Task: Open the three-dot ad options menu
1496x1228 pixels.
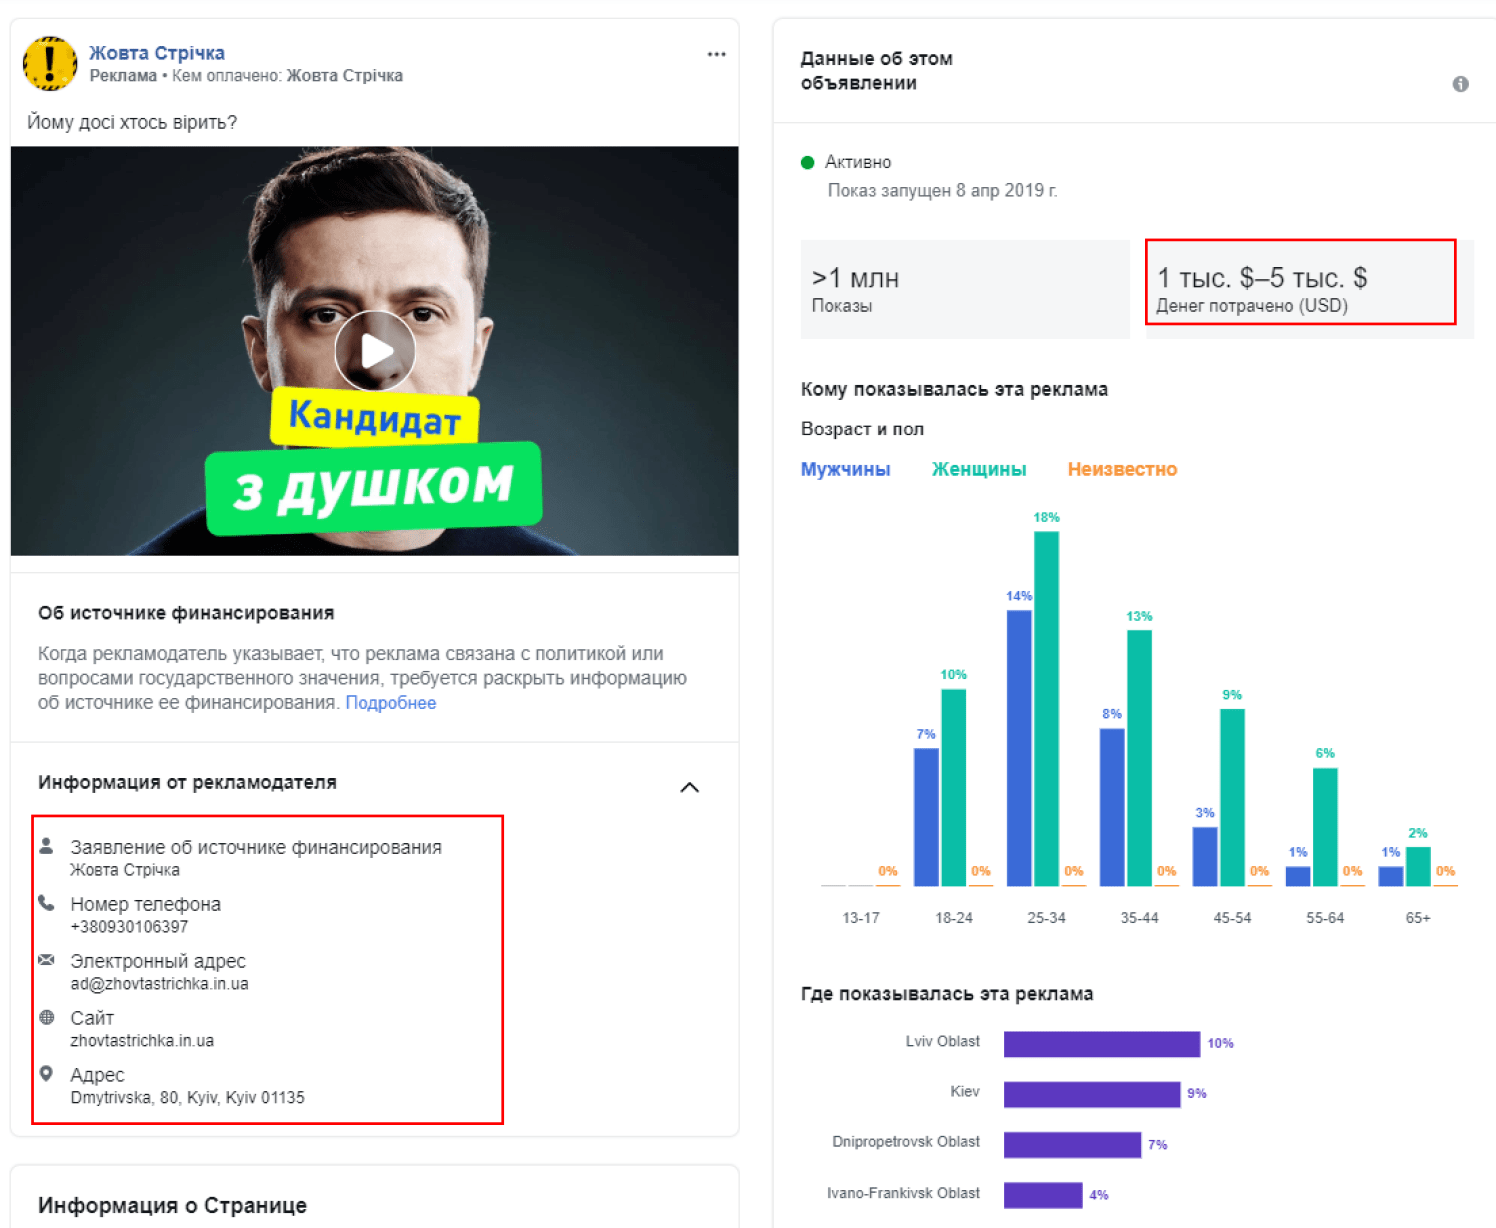Action: point(716,54)
